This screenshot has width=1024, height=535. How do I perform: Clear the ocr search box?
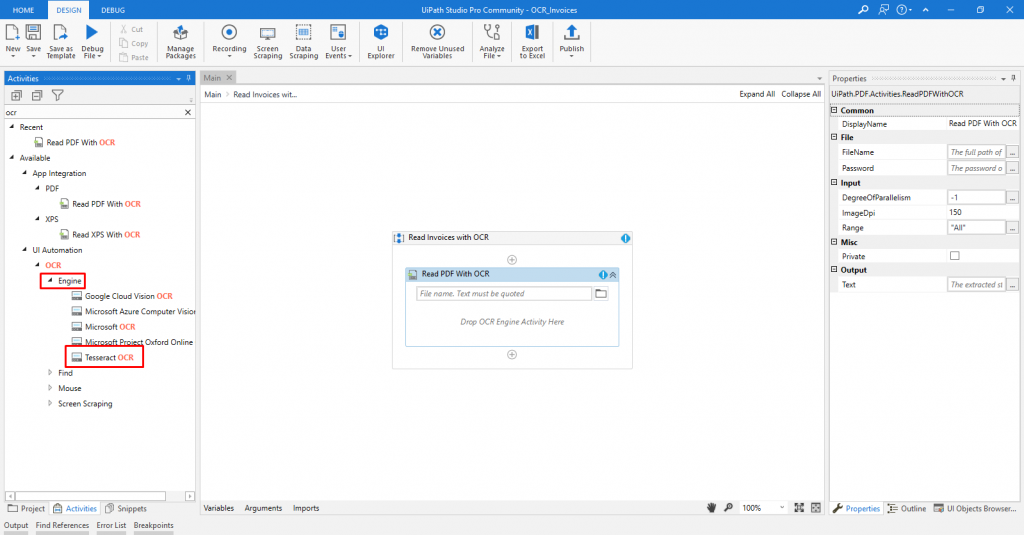(x=188, y=112)
